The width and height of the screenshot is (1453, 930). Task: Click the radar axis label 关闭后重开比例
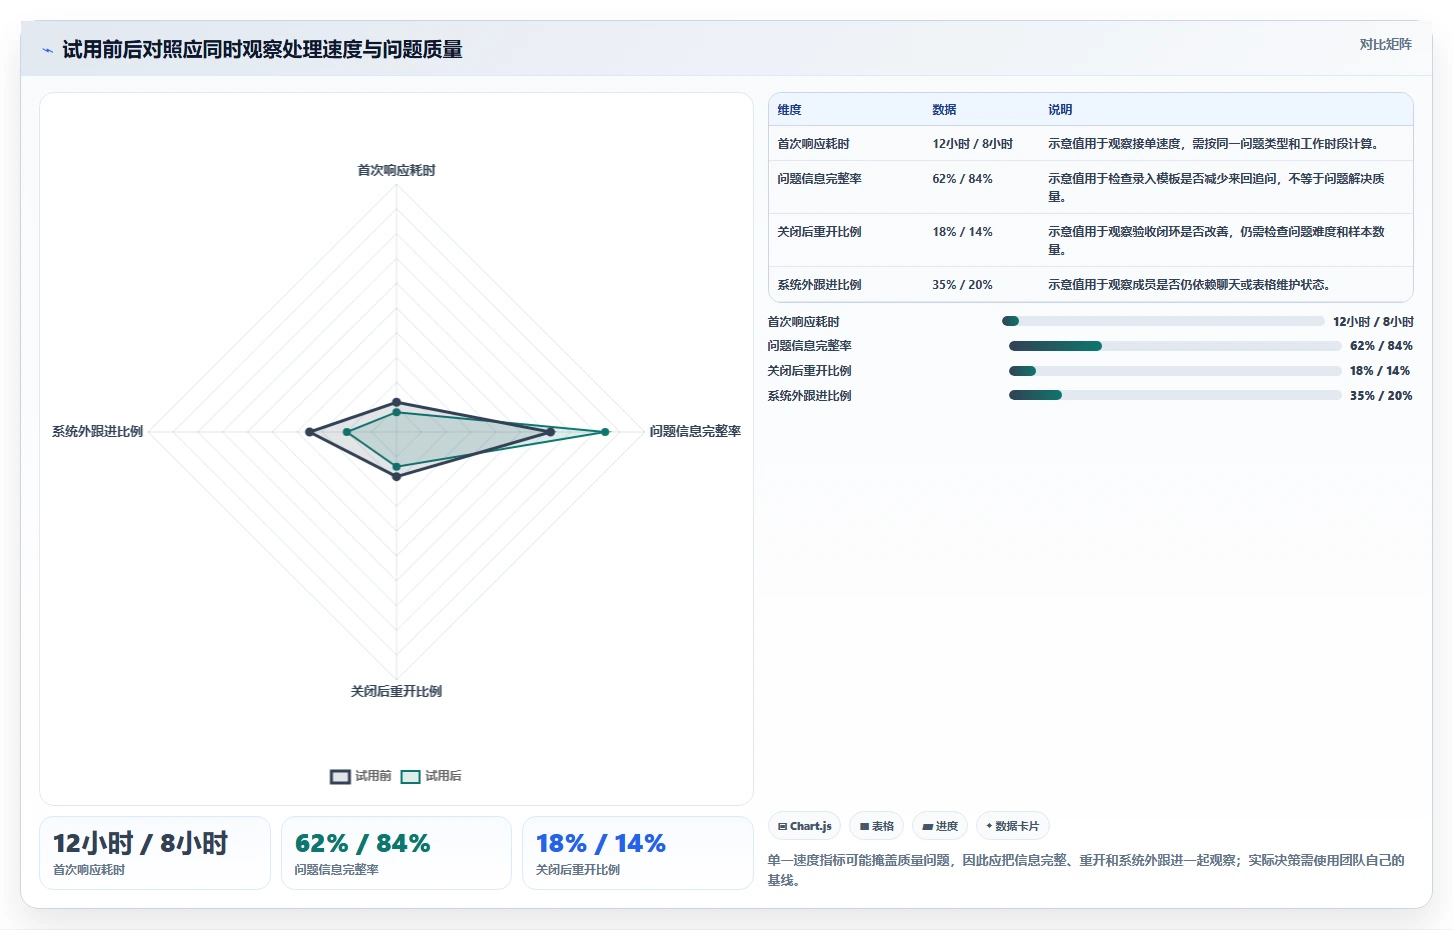click(x=396, y=692)
